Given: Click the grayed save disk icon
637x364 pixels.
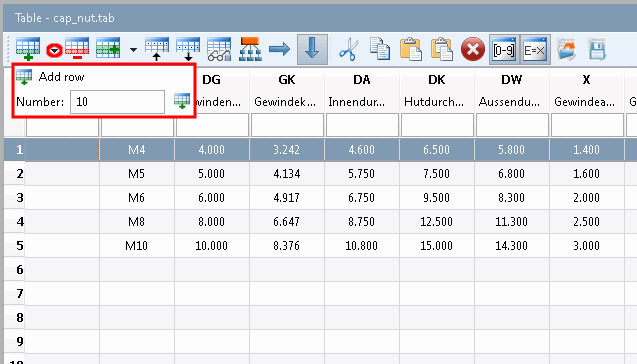Looking at the screenshot, I should click(x=597, y=49).
